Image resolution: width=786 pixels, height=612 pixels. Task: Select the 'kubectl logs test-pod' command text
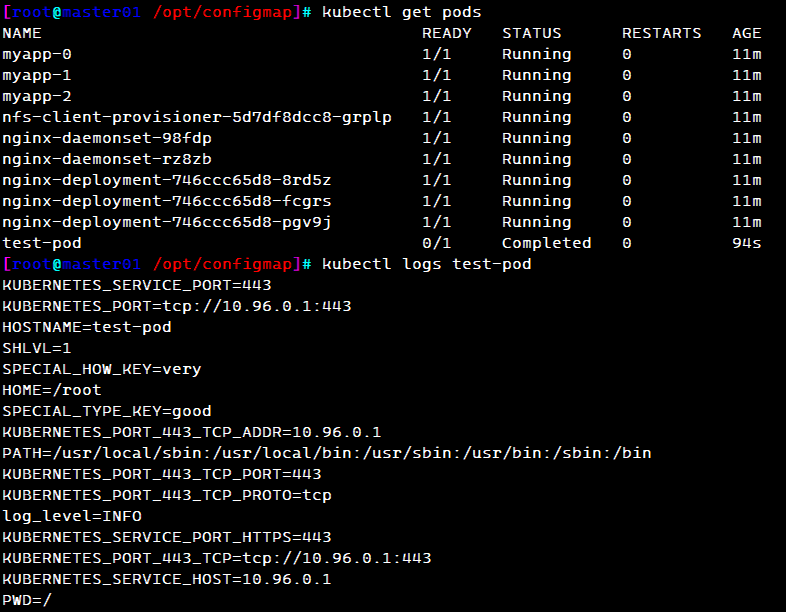(x=427, y=264)
